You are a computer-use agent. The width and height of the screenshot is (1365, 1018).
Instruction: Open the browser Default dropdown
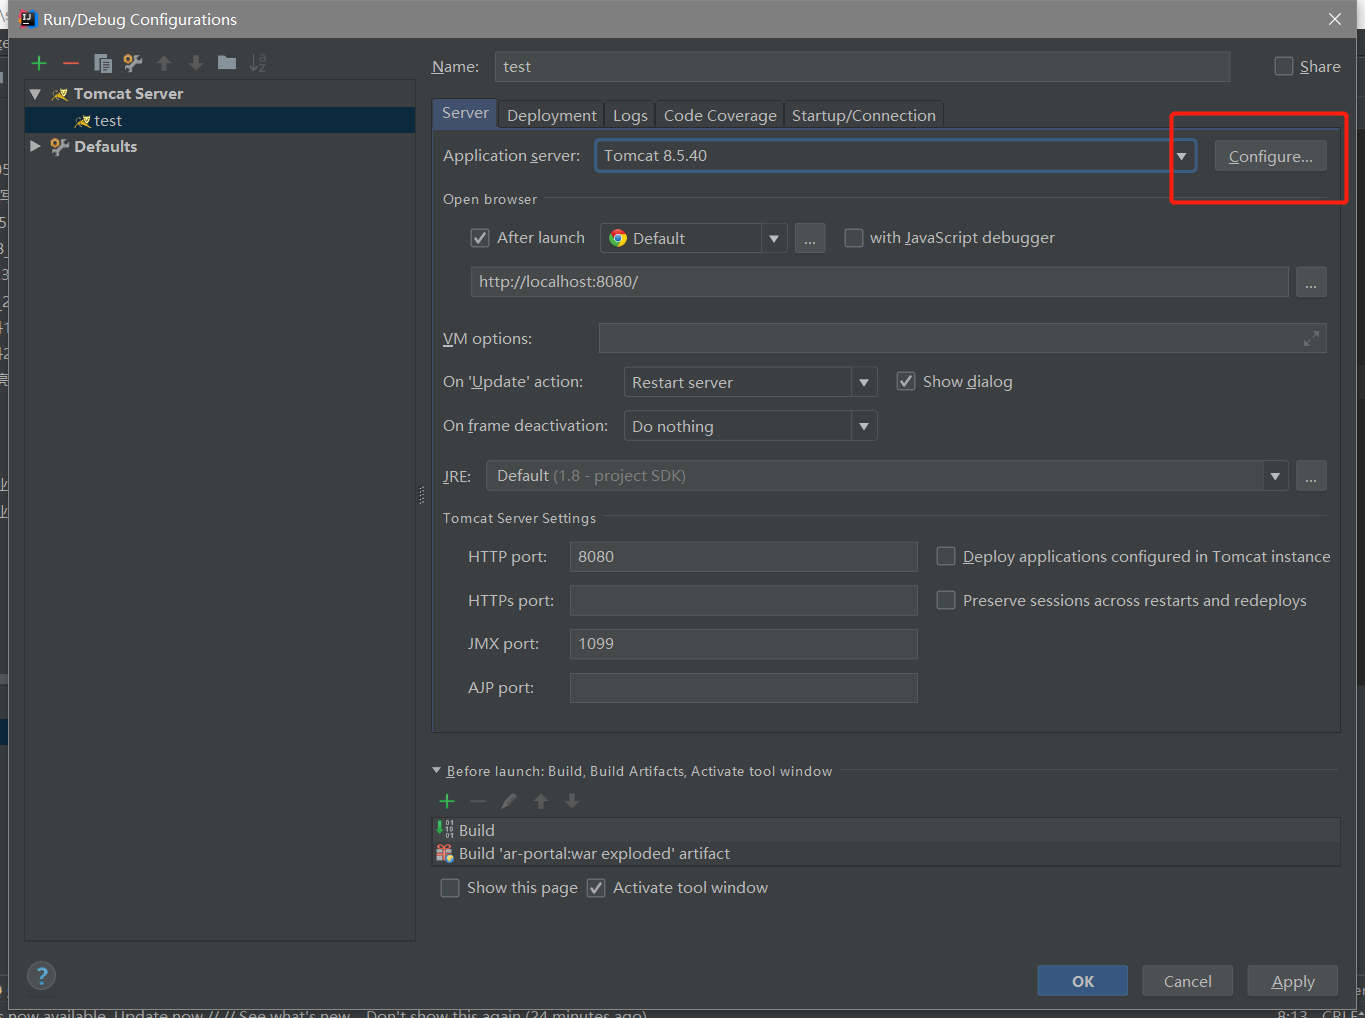click(x=773, y=238)
